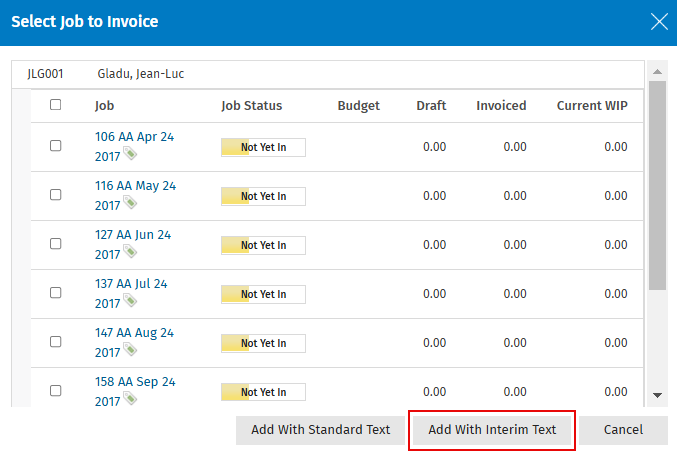Click Add With Interim Text button
Image resolution: width=677 pixels, height=455 pixels.
pyautogui.click(x=492, y=430)
